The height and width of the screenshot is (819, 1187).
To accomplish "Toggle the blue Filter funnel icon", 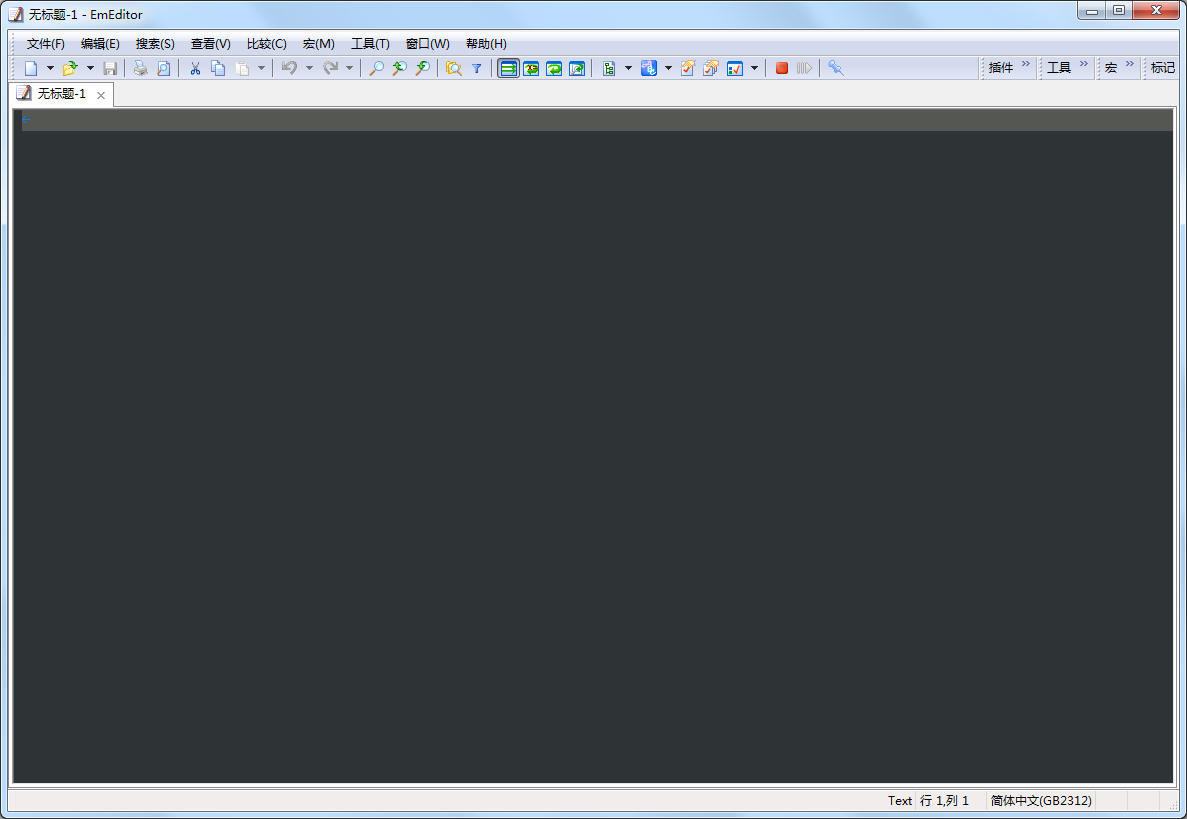I will click(x=477, y=68).
